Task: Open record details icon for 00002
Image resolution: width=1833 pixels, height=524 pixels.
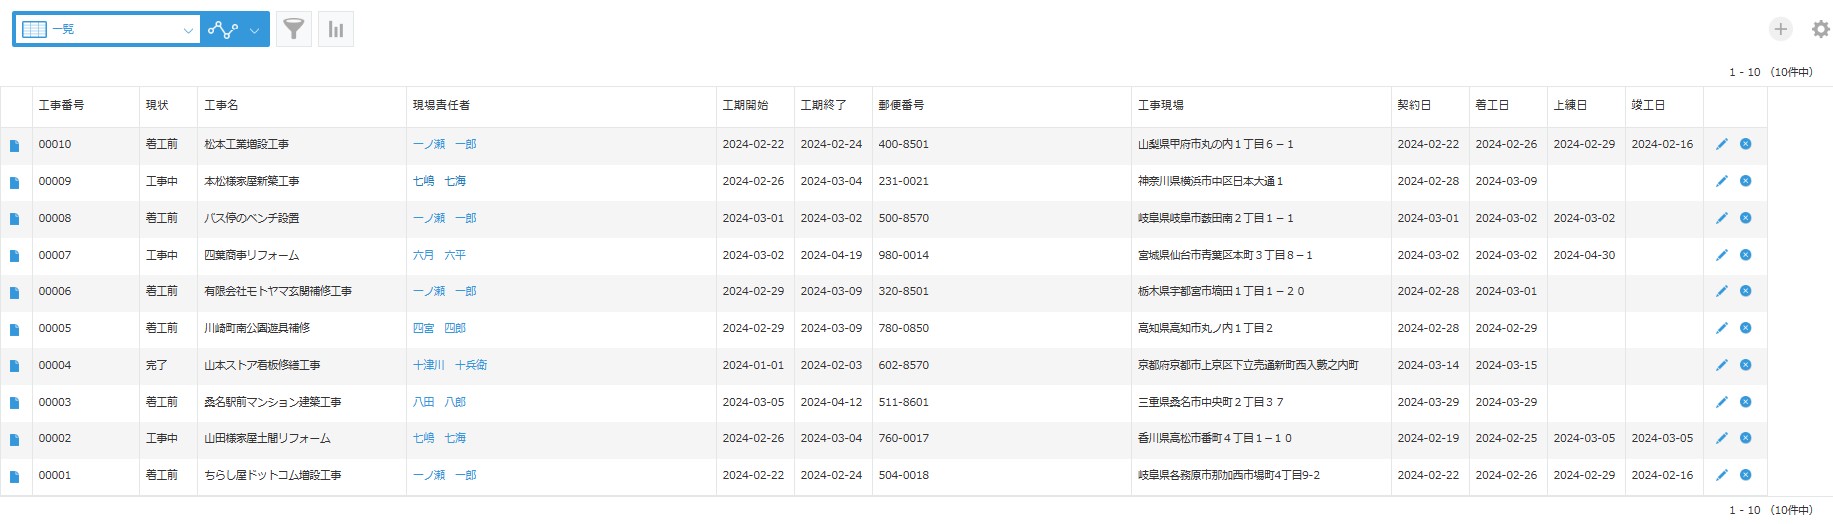Action: click(15, 439)
